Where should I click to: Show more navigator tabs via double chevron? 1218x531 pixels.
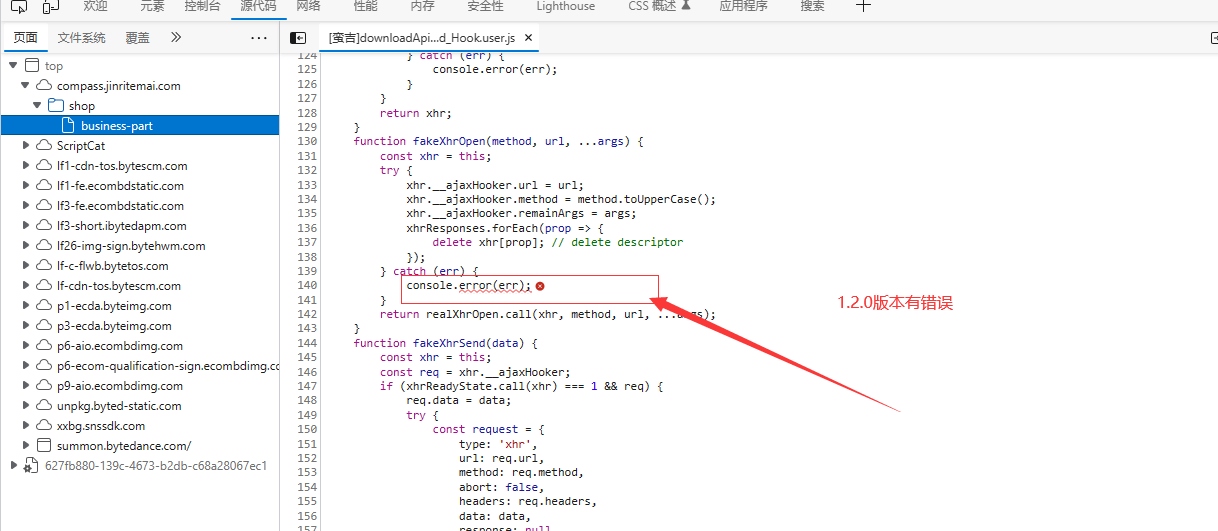176,38
